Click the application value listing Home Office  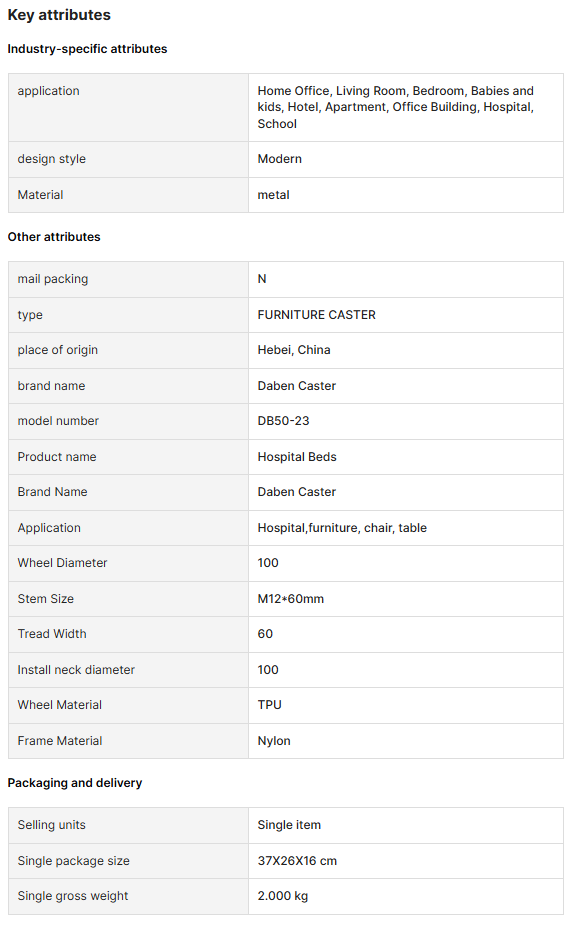(x=396, y=107)
